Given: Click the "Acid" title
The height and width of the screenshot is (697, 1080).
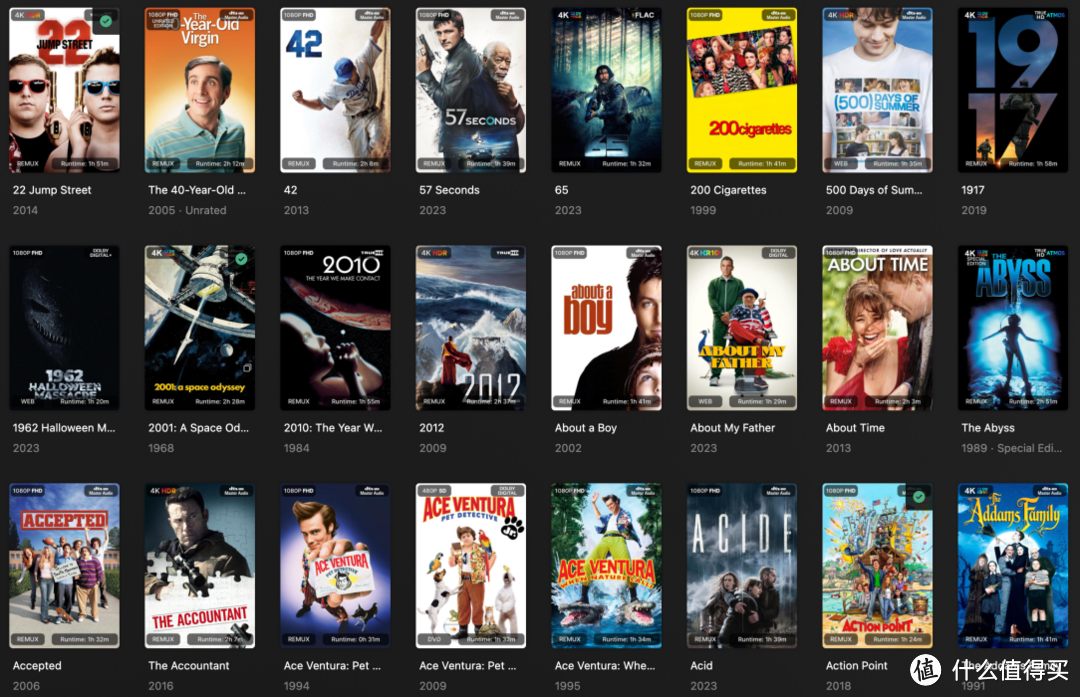Looking at the screenshot, I should click(x=701, y=665).
